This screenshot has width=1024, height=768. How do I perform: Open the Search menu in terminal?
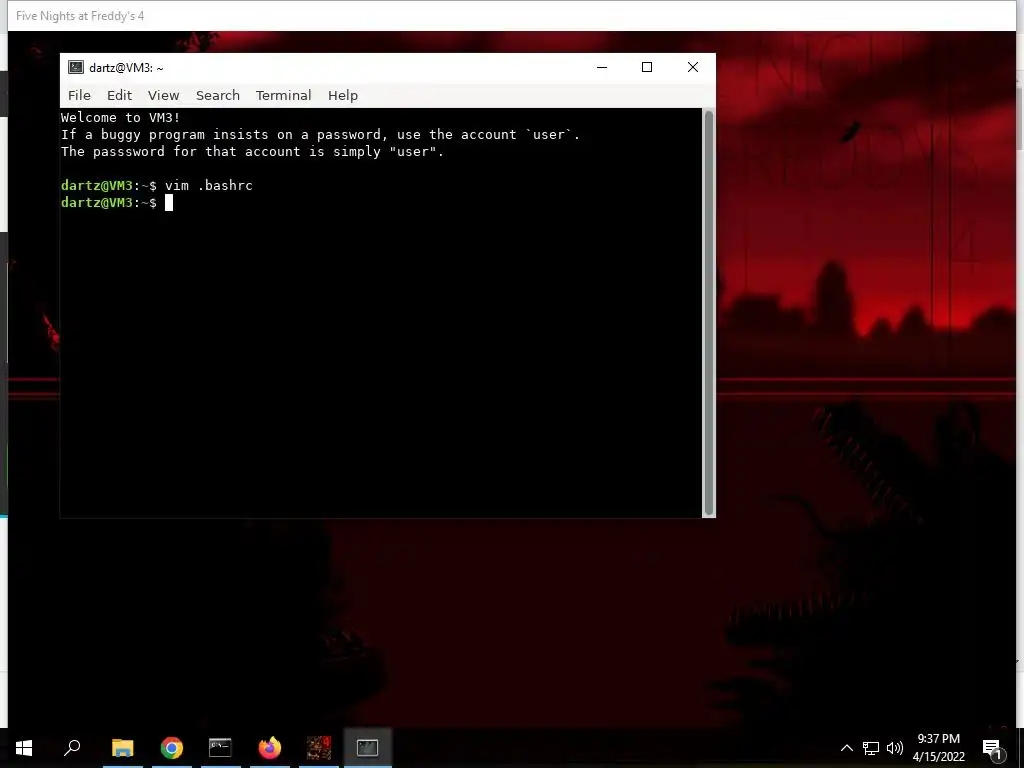click(217, 95)
